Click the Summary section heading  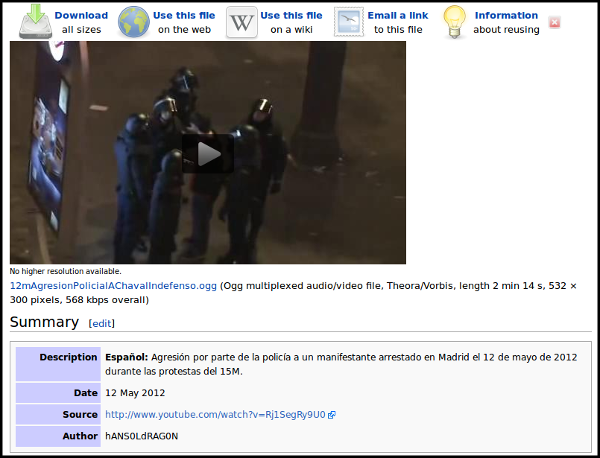[44, 322]
